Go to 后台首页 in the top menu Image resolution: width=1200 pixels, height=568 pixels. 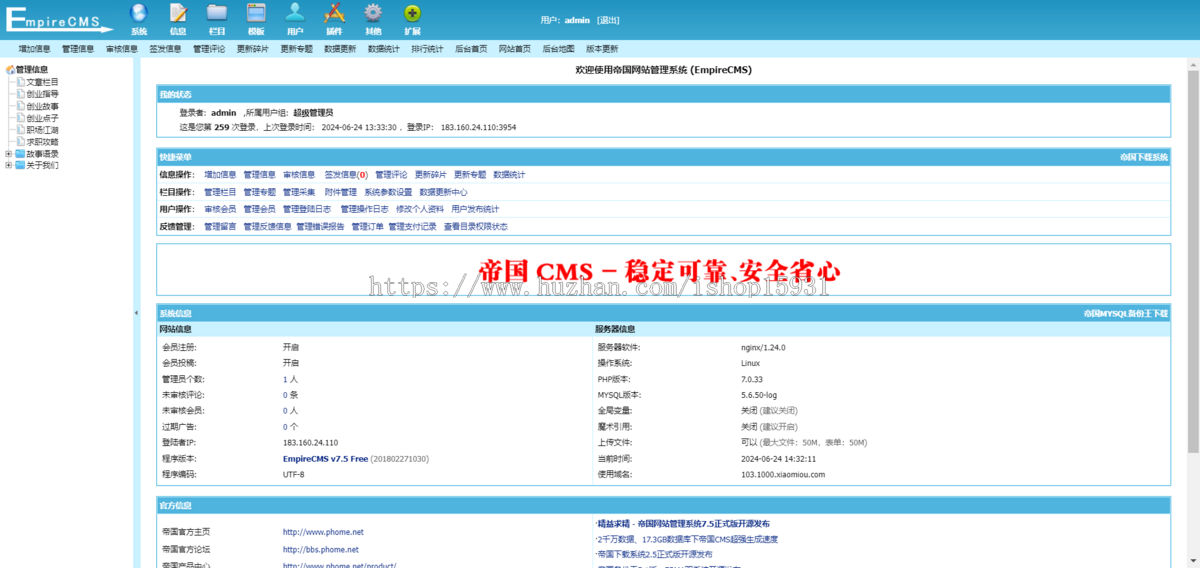471,49
